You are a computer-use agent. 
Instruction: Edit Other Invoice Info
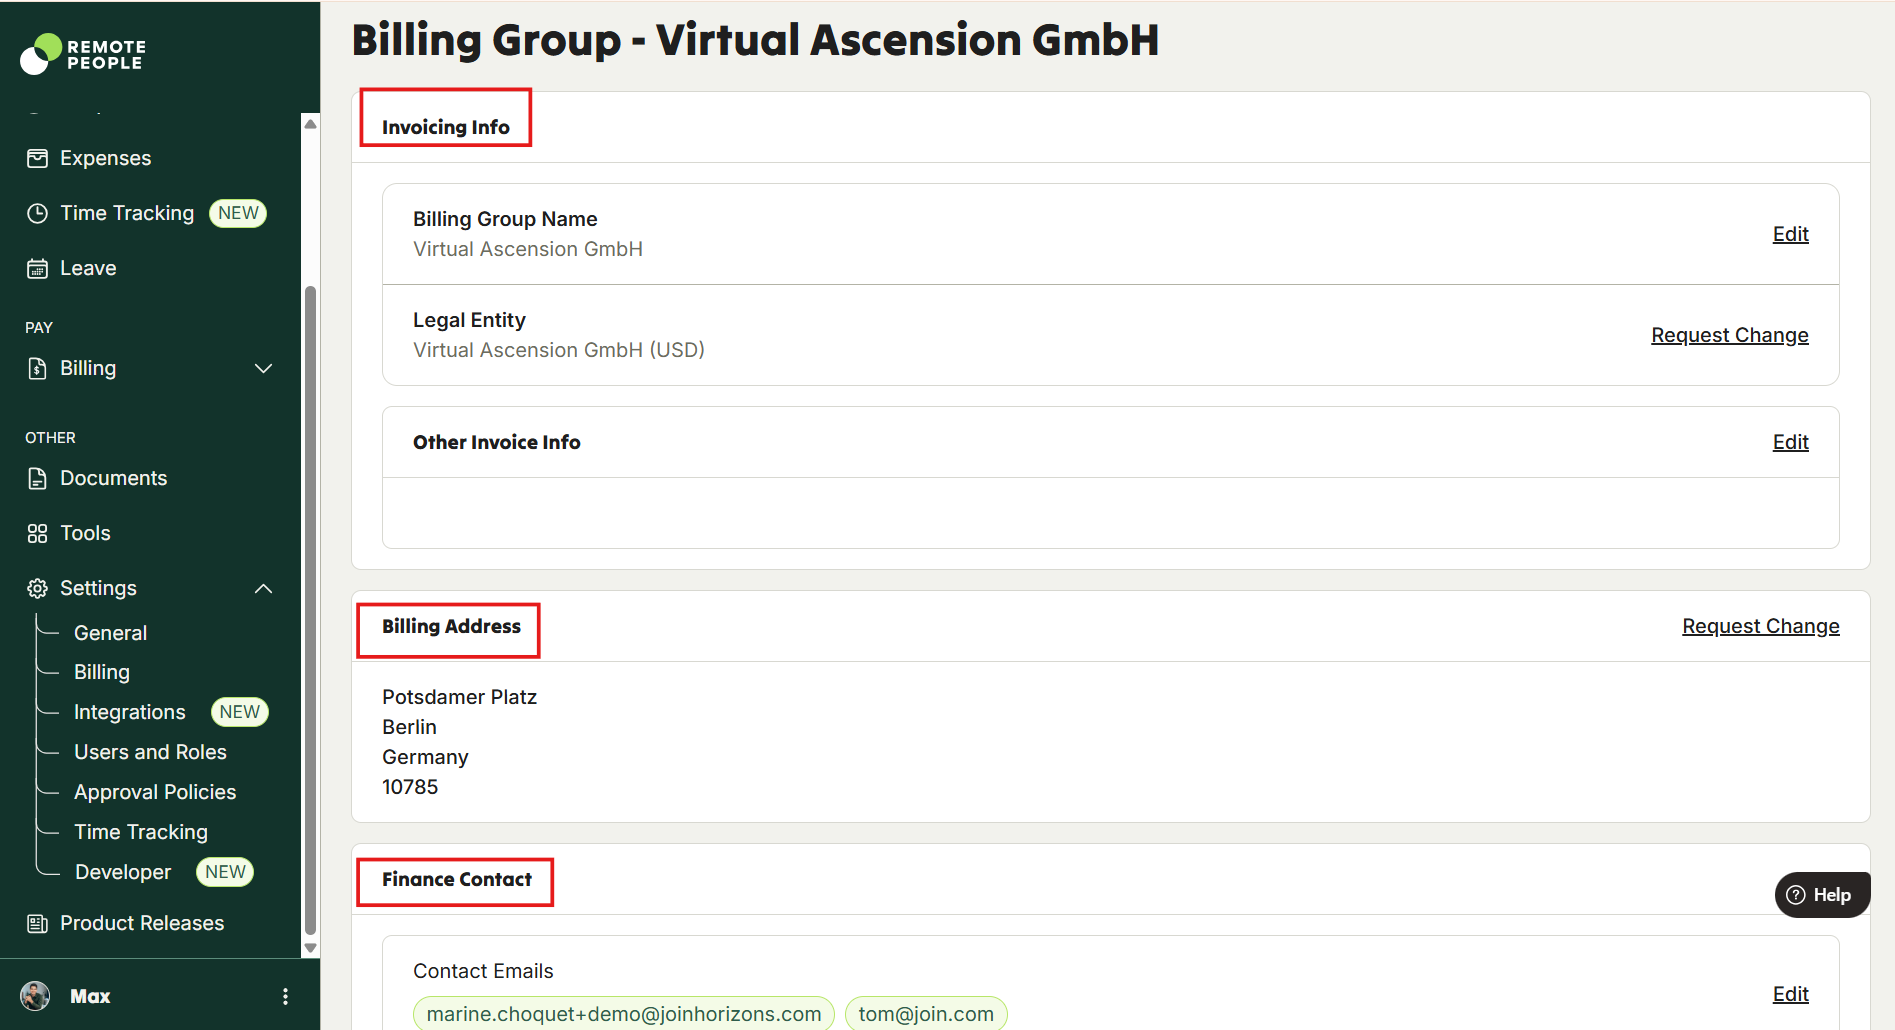[1790, 442]
